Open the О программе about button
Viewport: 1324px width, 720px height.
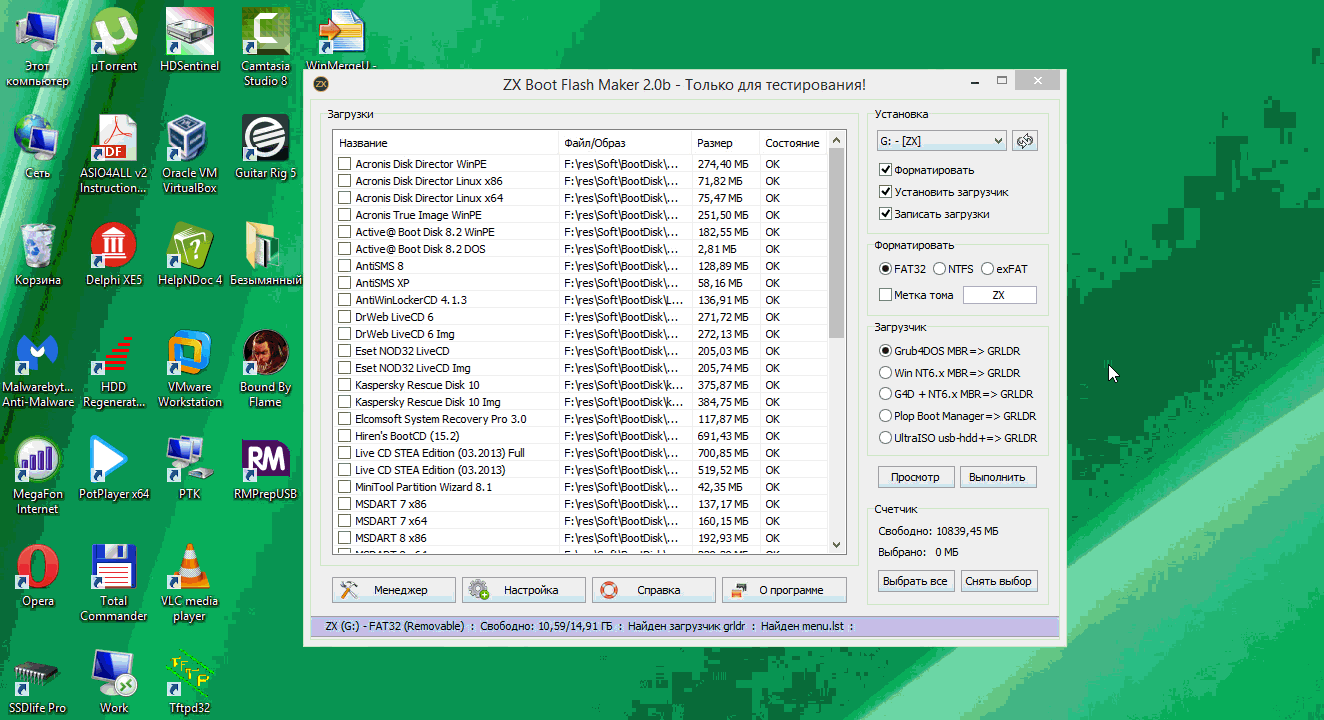(784, 590)
